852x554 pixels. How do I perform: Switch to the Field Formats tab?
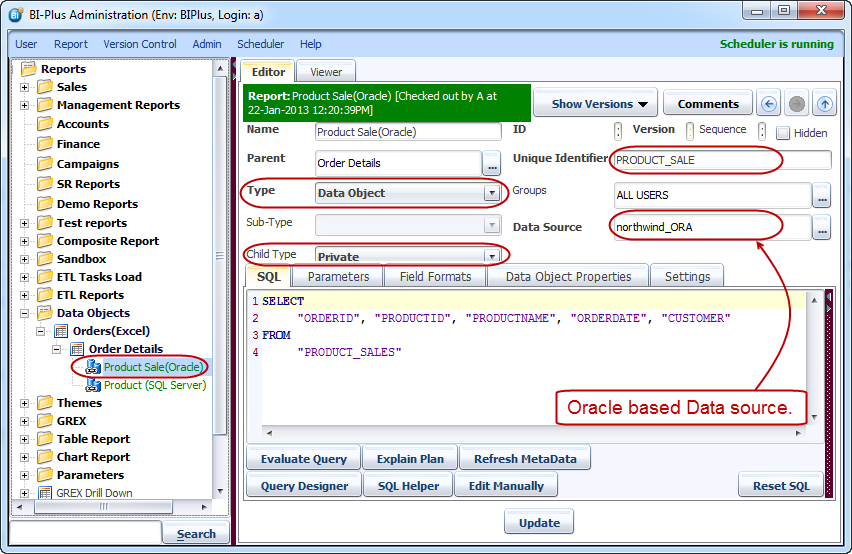point(435,276)
